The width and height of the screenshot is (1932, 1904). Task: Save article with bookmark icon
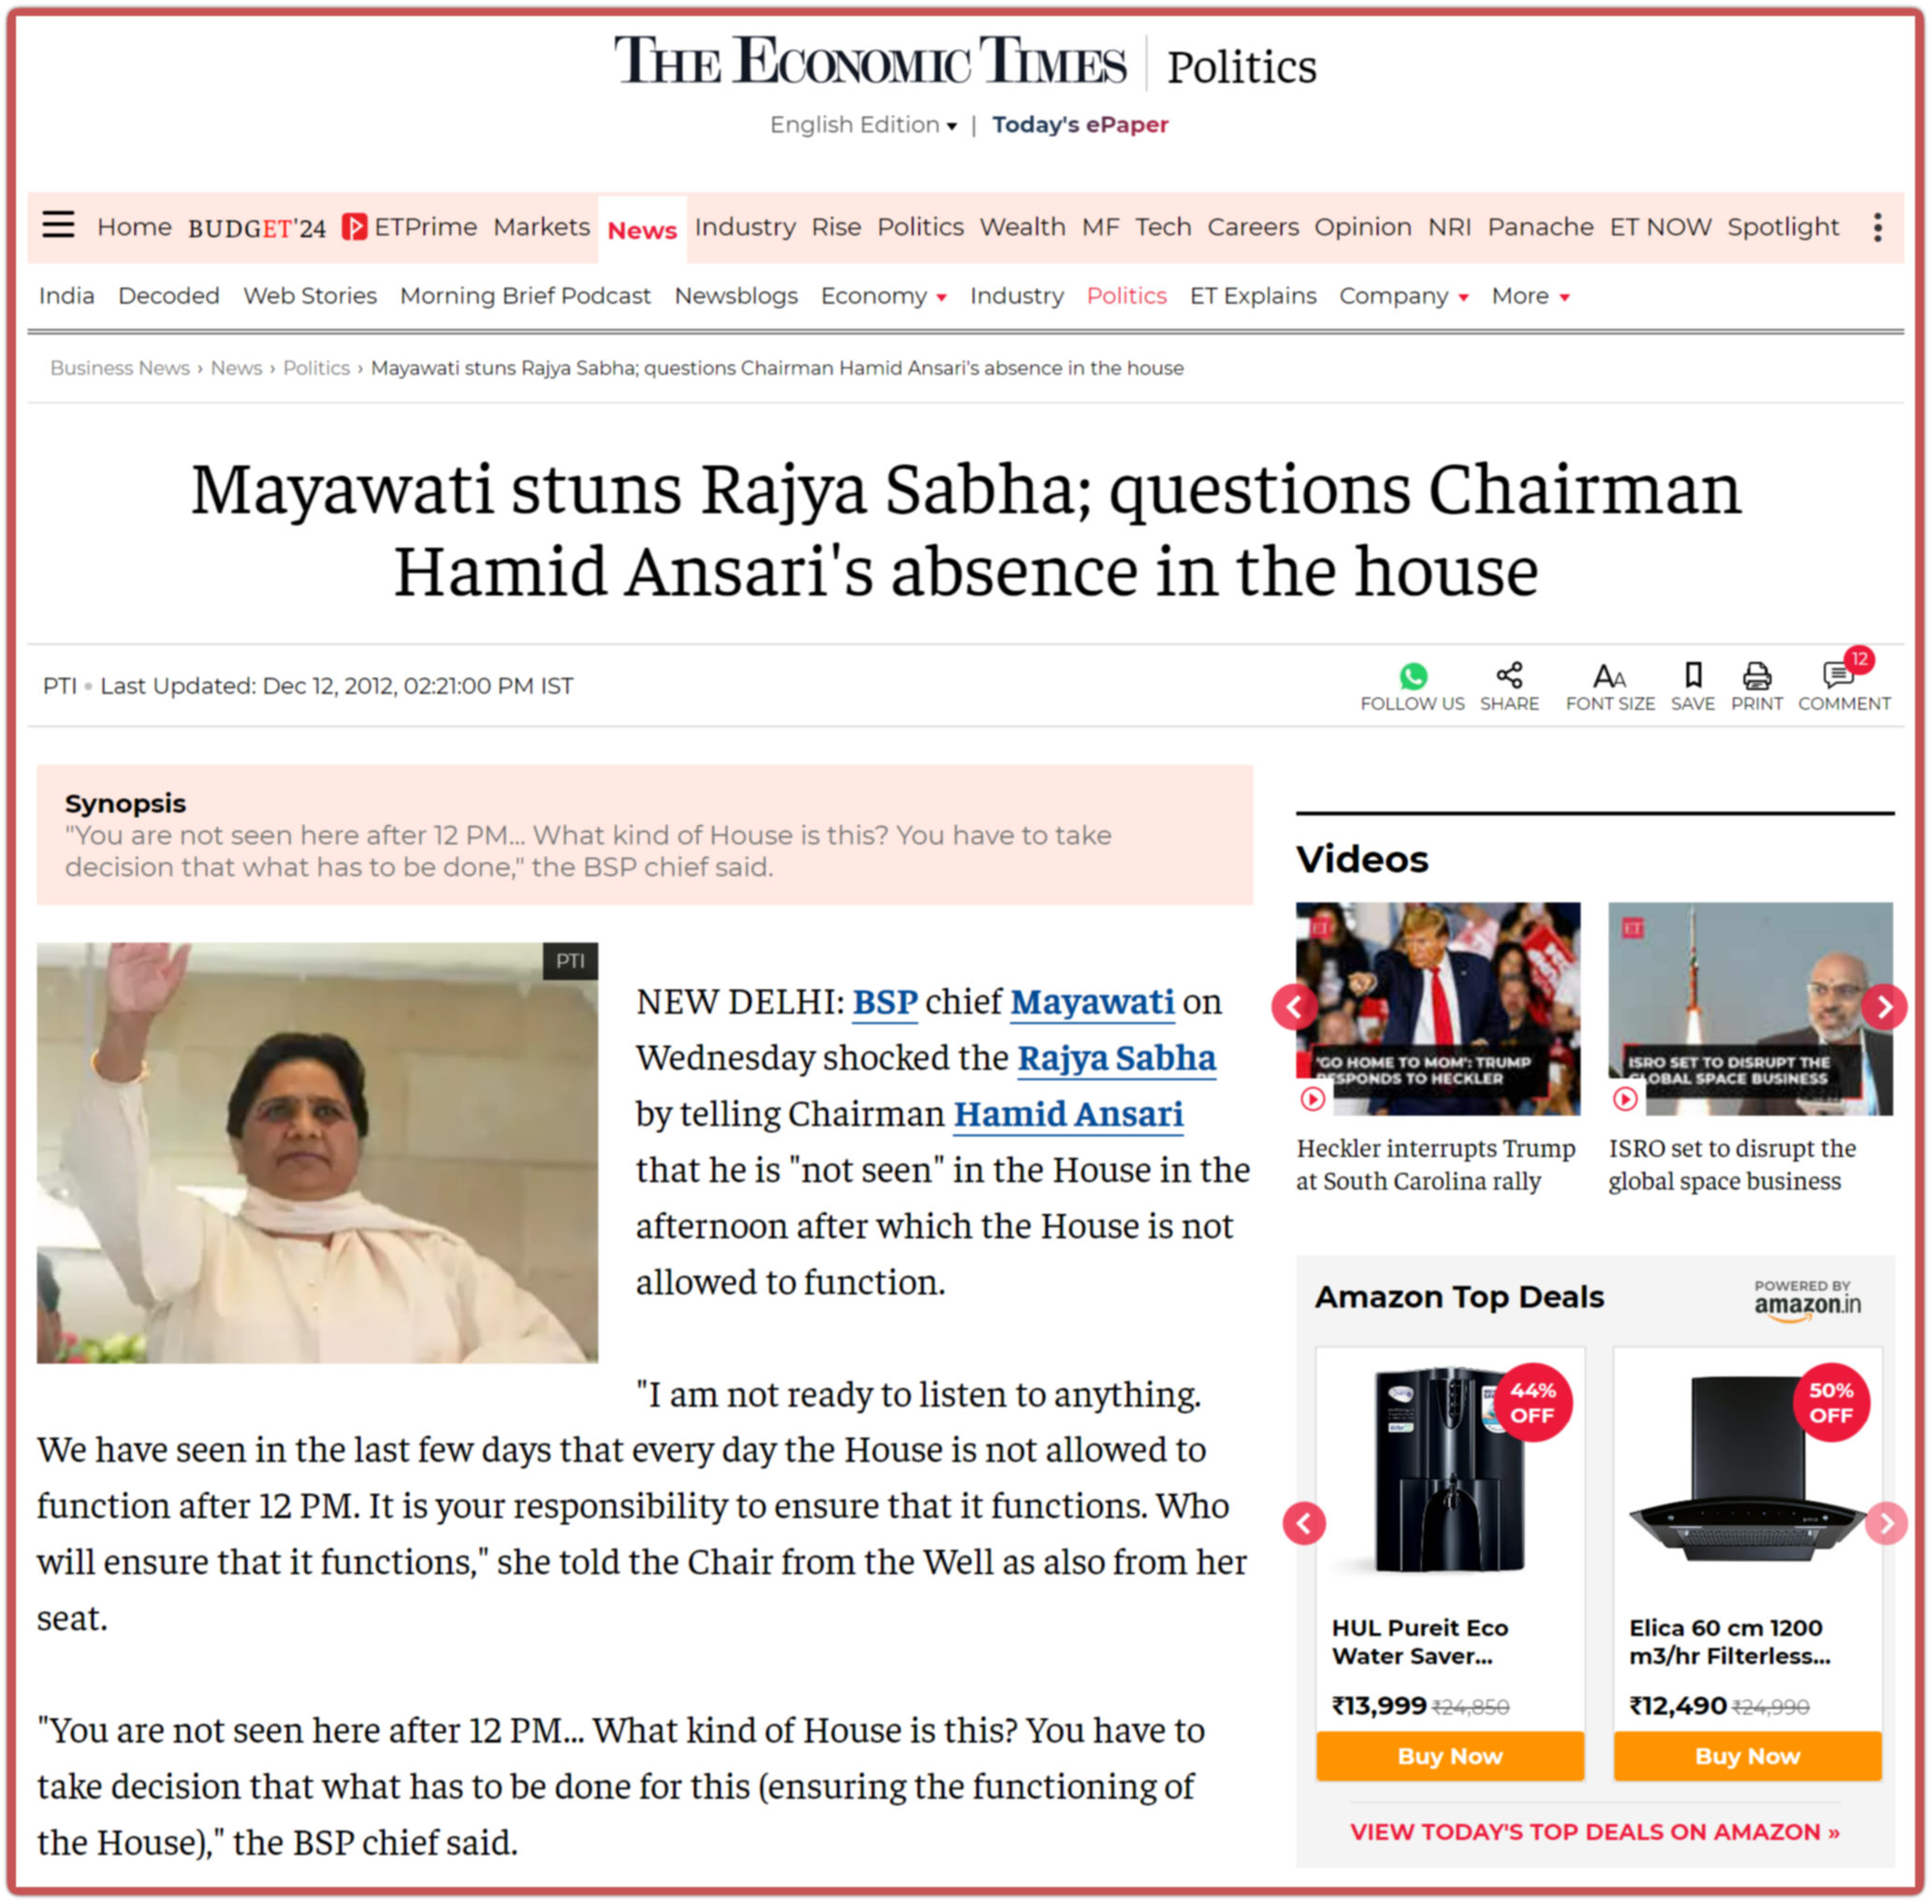coord(1693,676)
